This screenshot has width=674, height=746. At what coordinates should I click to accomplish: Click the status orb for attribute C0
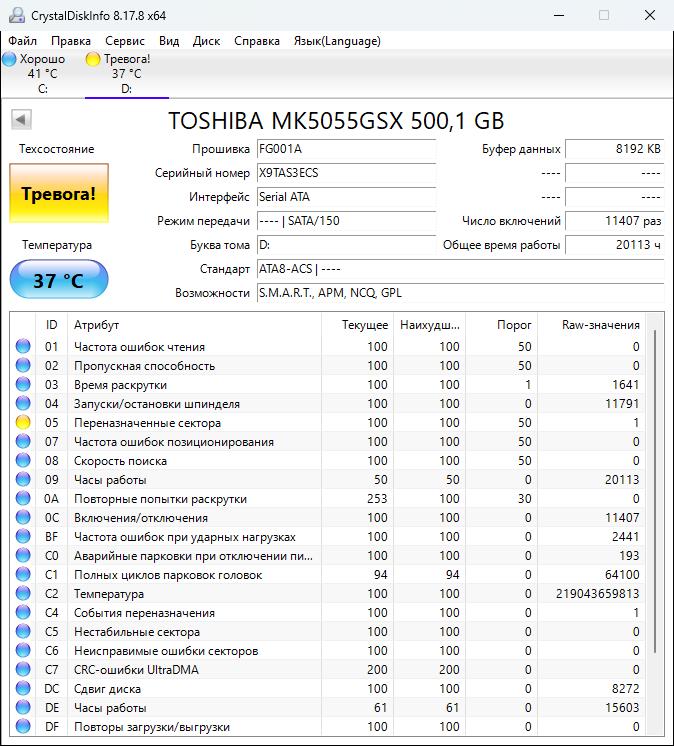23,556
